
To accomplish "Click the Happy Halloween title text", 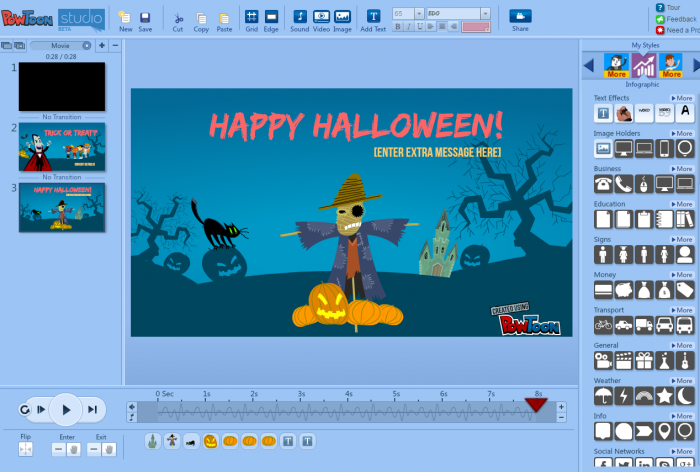I will tap(356, 125).
